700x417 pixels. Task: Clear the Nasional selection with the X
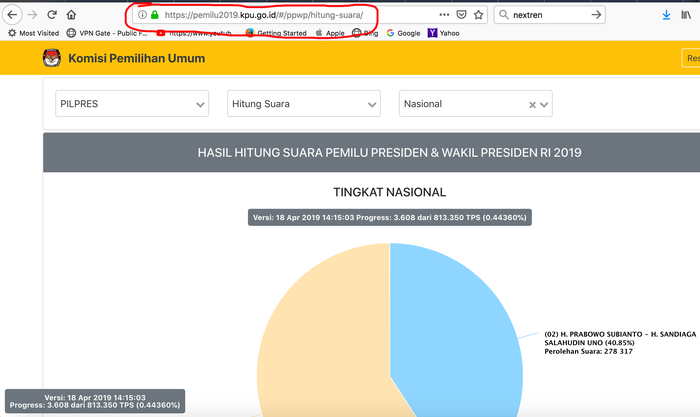pos(532,105)
